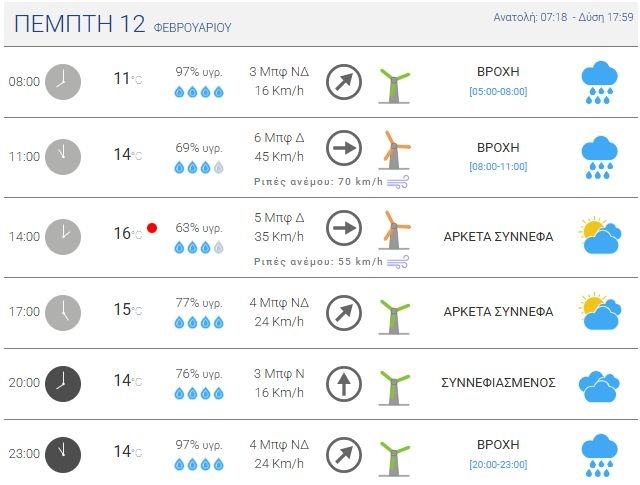Click the north wind arrow at 20:00

coord(344,383)
